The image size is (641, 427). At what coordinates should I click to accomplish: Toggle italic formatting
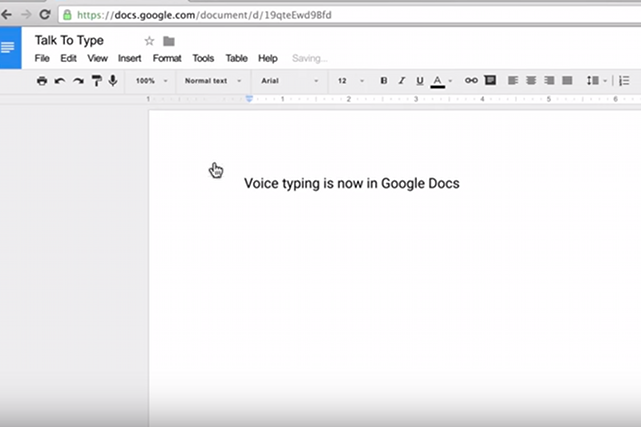tap(402, 80)
